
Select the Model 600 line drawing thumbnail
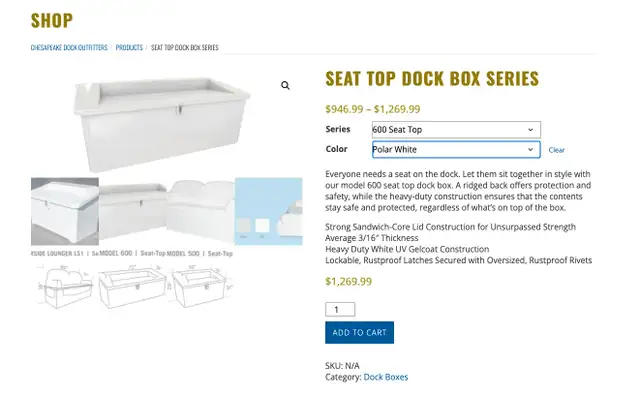point(133,285)
